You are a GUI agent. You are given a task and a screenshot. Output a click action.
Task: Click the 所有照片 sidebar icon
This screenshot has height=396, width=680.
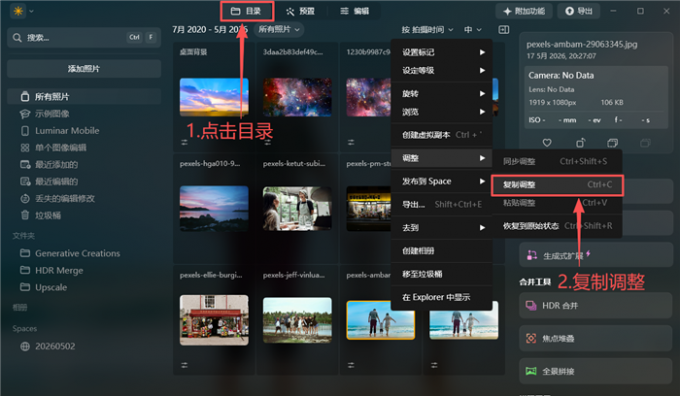click(x=25, y=97)
